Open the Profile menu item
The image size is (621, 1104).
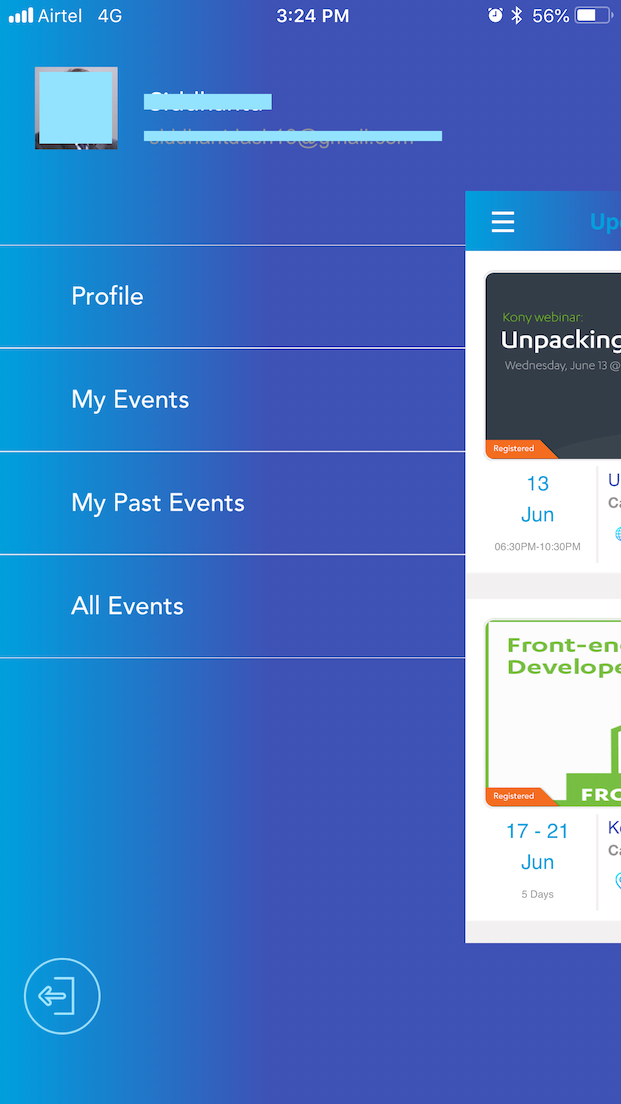[107, 296]
